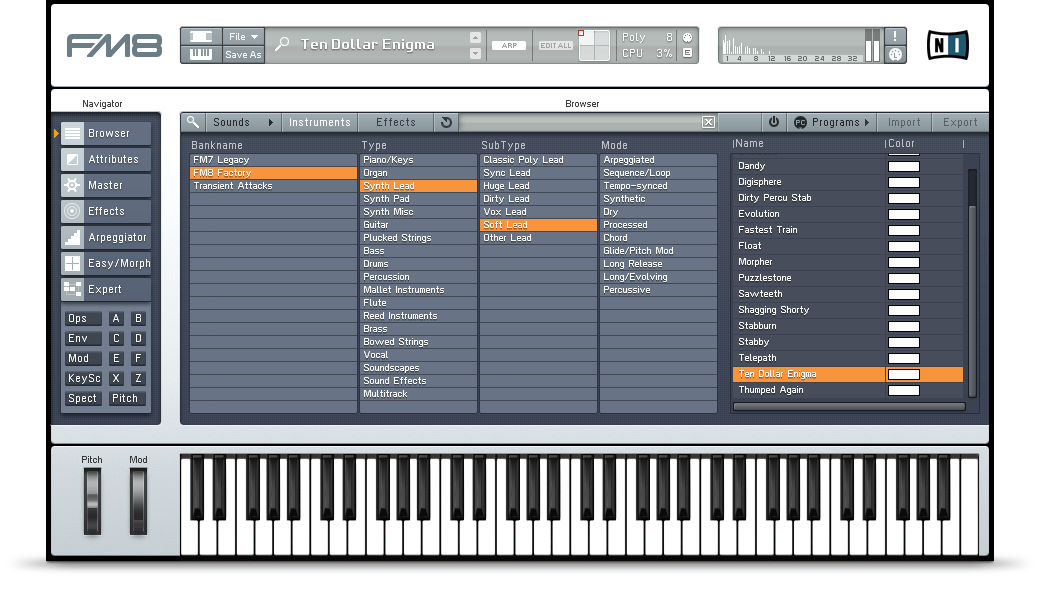Screen dimensions: 1040x600
Task: Open the KeySc expert page
Action: 83,378
